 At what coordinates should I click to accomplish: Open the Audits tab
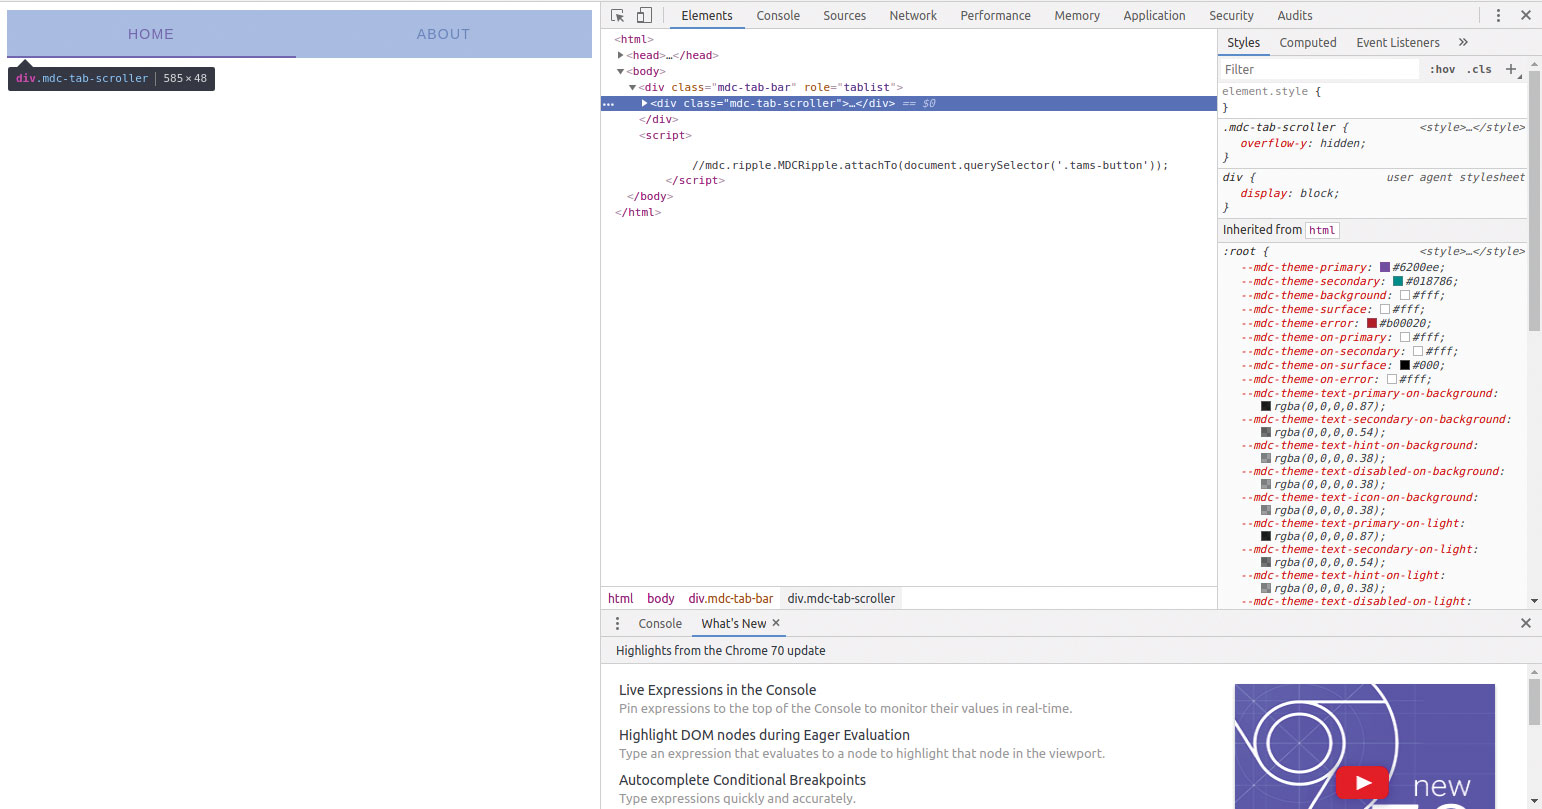tap(1295, 15)
